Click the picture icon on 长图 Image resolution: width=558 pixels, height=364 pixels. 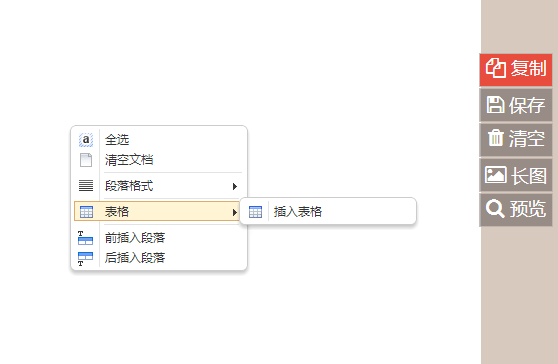(495, 175)
